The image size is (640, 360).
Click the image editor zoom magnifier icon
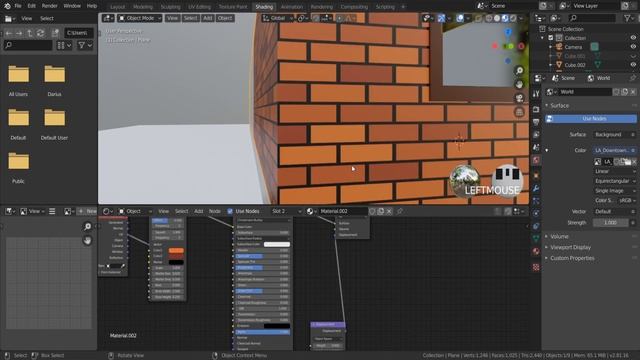pyautogui.click(x=87, y=227)
